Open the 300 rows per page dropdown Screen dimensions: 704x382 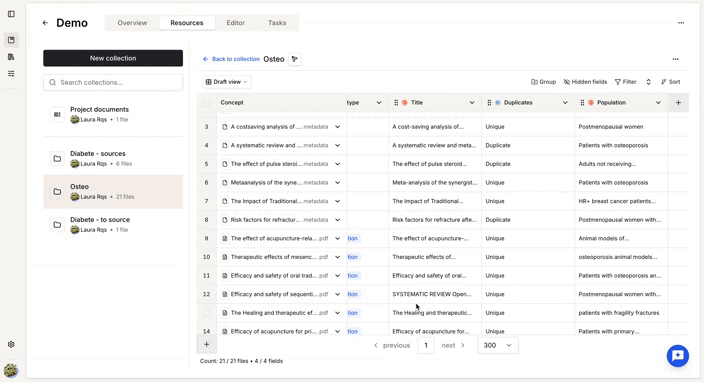[x=497, y=345]
